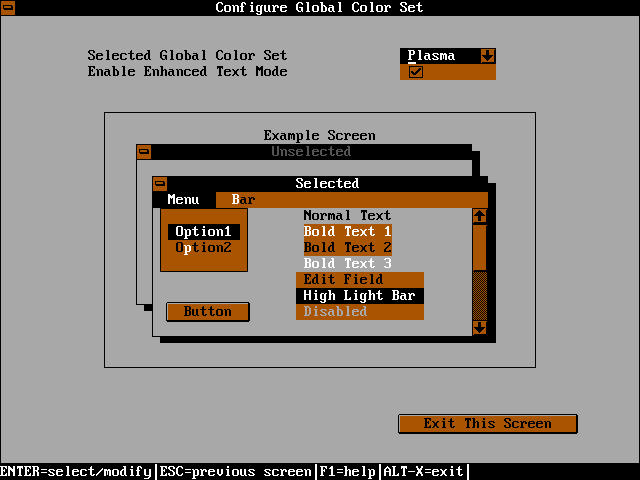This screenshot has width=640, height=480.
Task: Click the shaded scrollbar track area
Action: click(x=479, y=295)
